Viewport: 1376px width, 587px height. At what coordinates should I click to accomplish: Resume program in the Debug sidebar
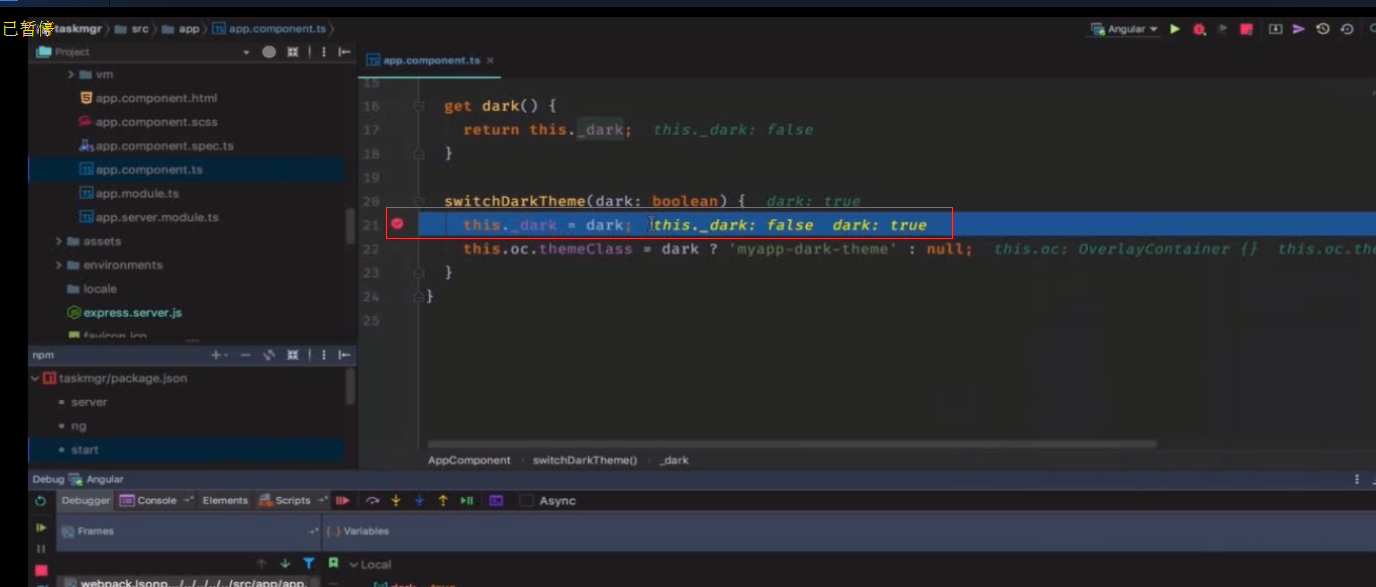coord(41,527)
